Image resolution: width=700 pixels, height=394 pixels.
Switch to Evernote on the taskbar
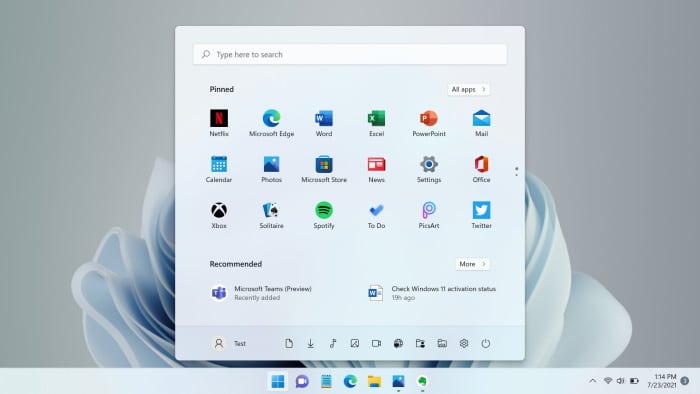pyautogui.click(x=422, y=381)
